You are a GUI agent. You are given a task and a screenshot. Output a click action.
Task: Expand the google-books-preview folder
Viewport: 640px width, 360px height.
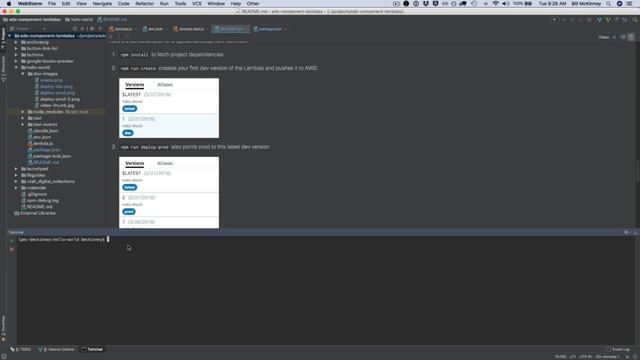(x=16, y=61)
